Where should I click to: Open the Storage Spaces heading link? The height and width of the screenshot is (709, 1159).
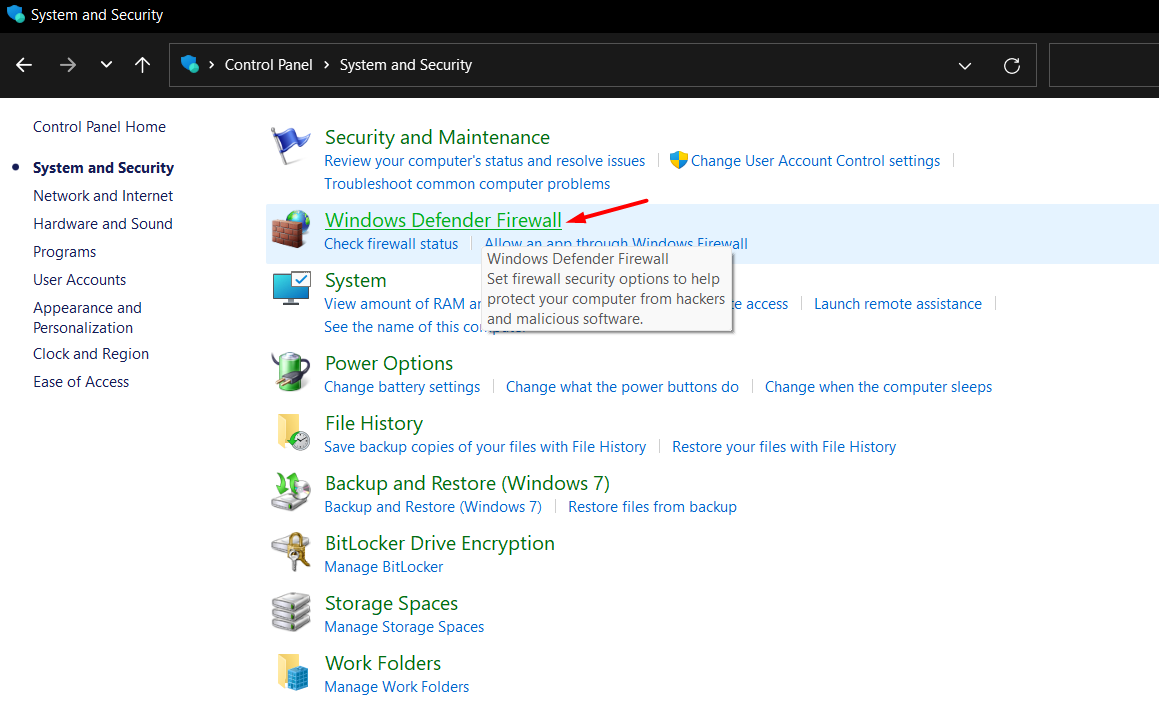[392, 603]
